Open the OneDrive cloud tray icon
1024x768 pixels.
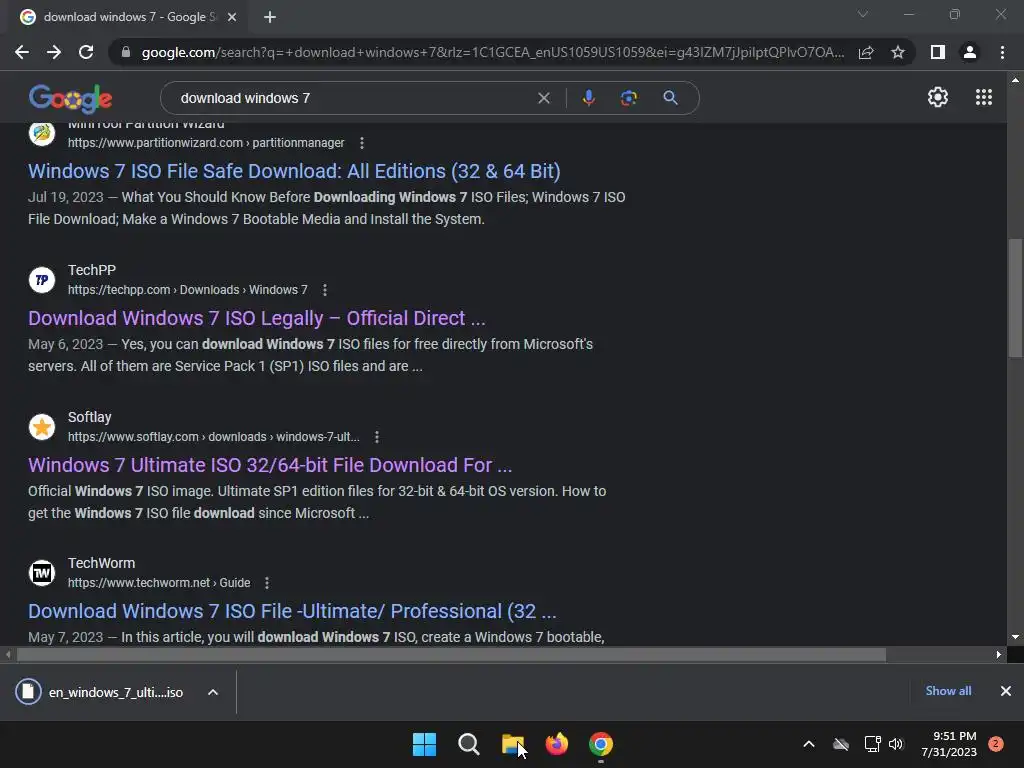pos(841,744)
